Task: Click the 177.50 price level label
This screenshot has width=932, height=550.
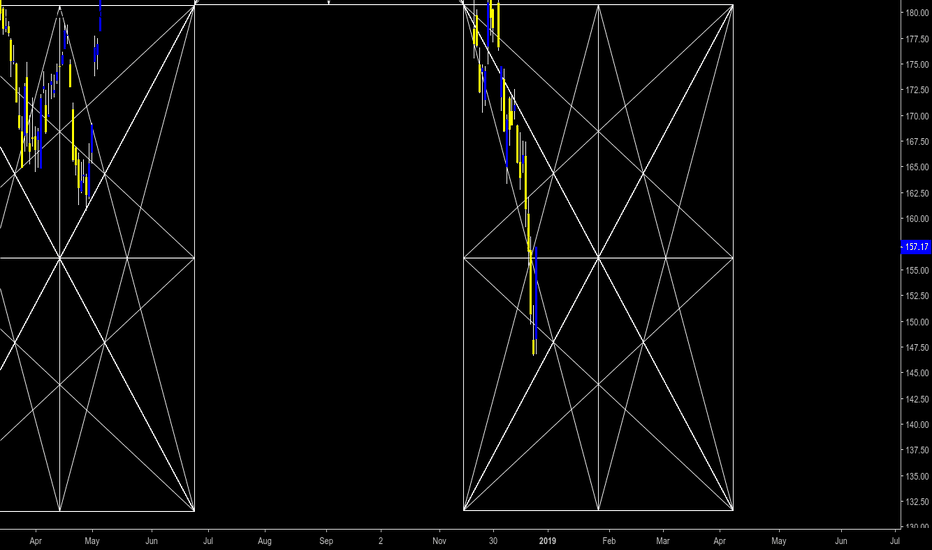Action: (917, 39)
